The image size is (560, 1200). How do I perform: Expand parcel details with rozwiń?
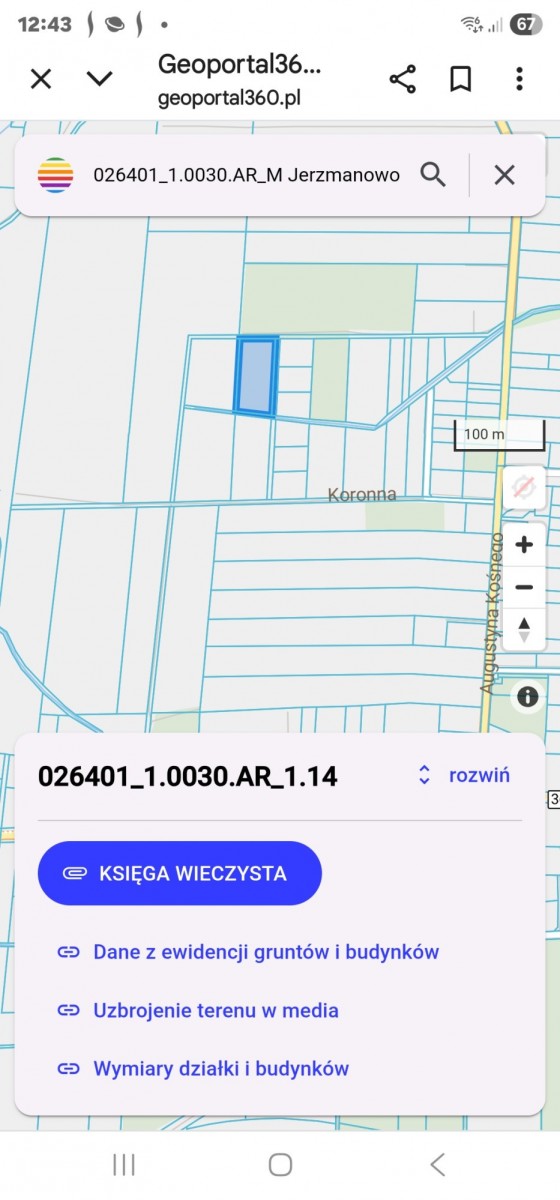tap(463, 775)
